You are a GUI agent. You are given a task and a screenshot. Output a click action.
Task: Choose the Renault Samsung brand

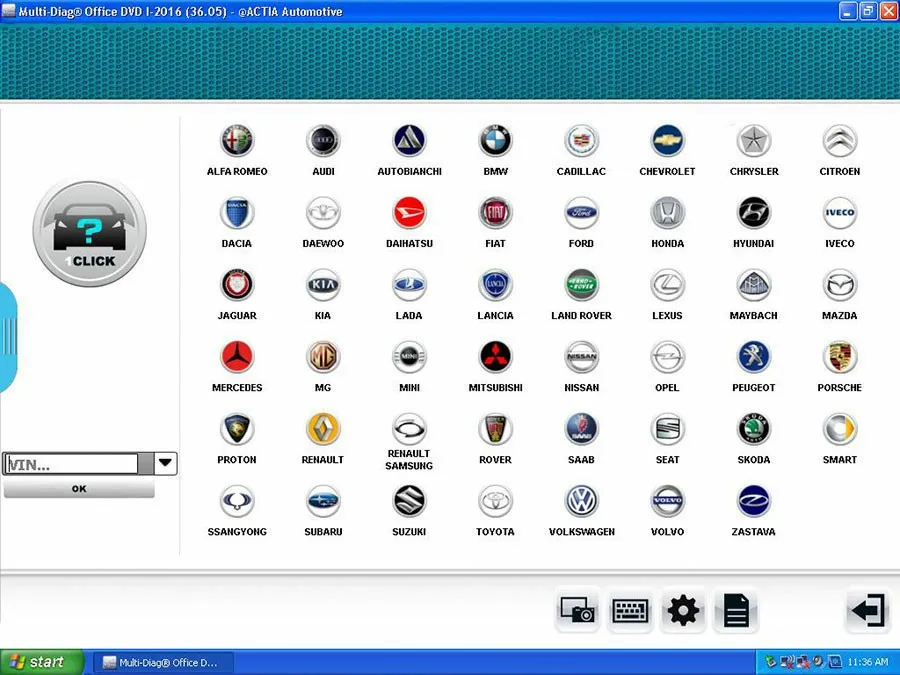point(409,429)
